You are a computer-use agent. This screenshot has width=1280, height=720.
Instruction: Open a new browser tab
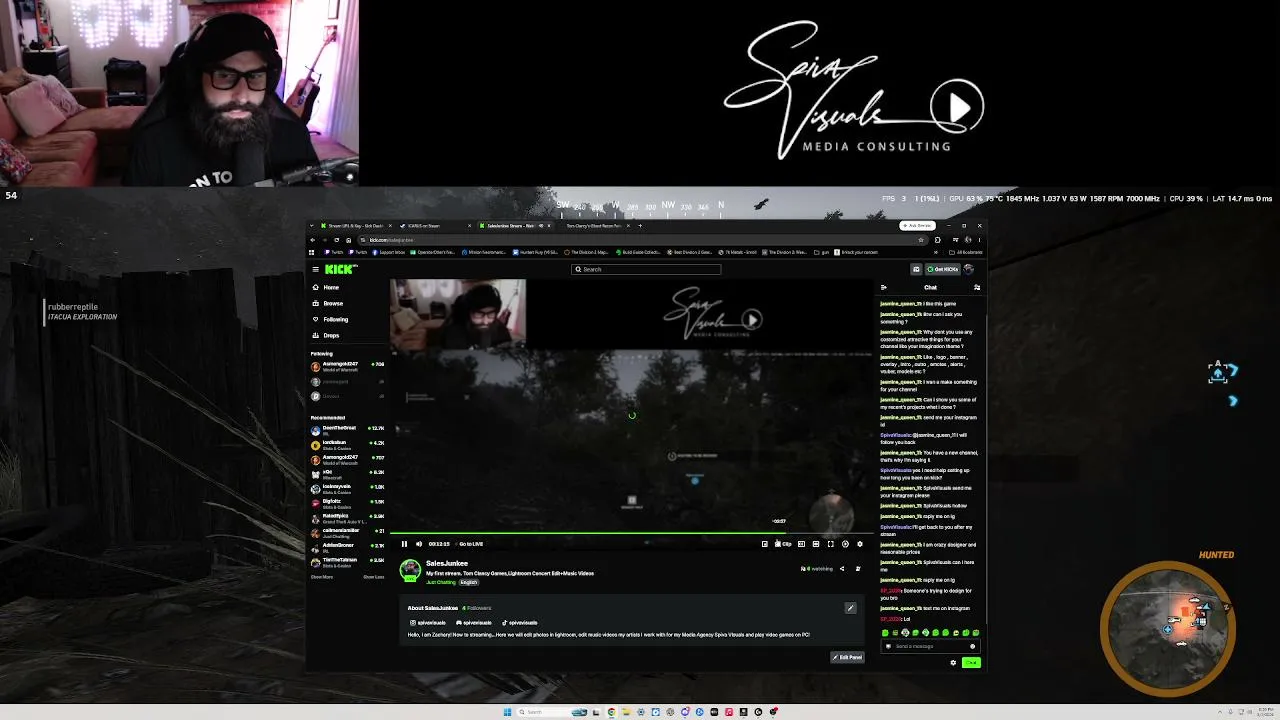click(x=640, y=226)
